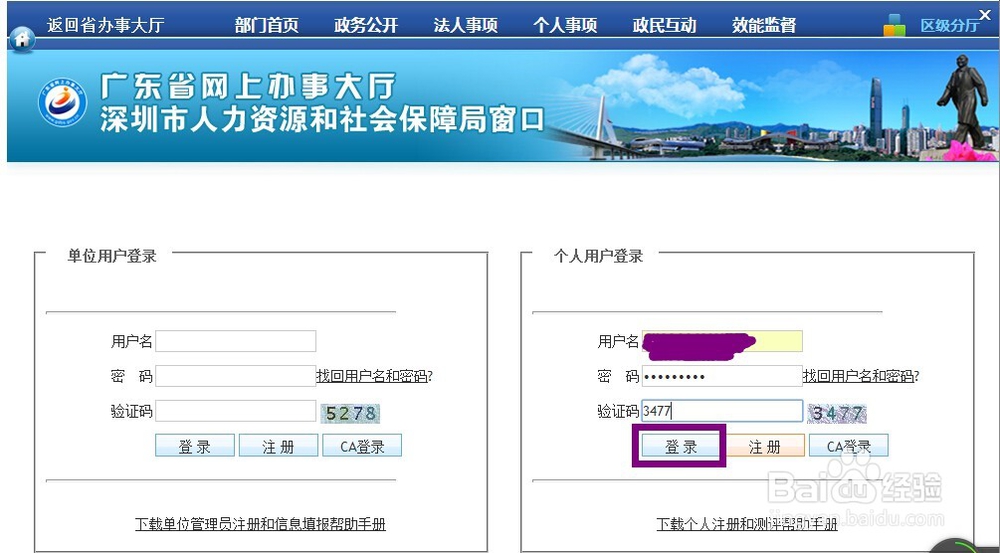Click the 个人用户 verification code field with 3477

tap(722, 411)
